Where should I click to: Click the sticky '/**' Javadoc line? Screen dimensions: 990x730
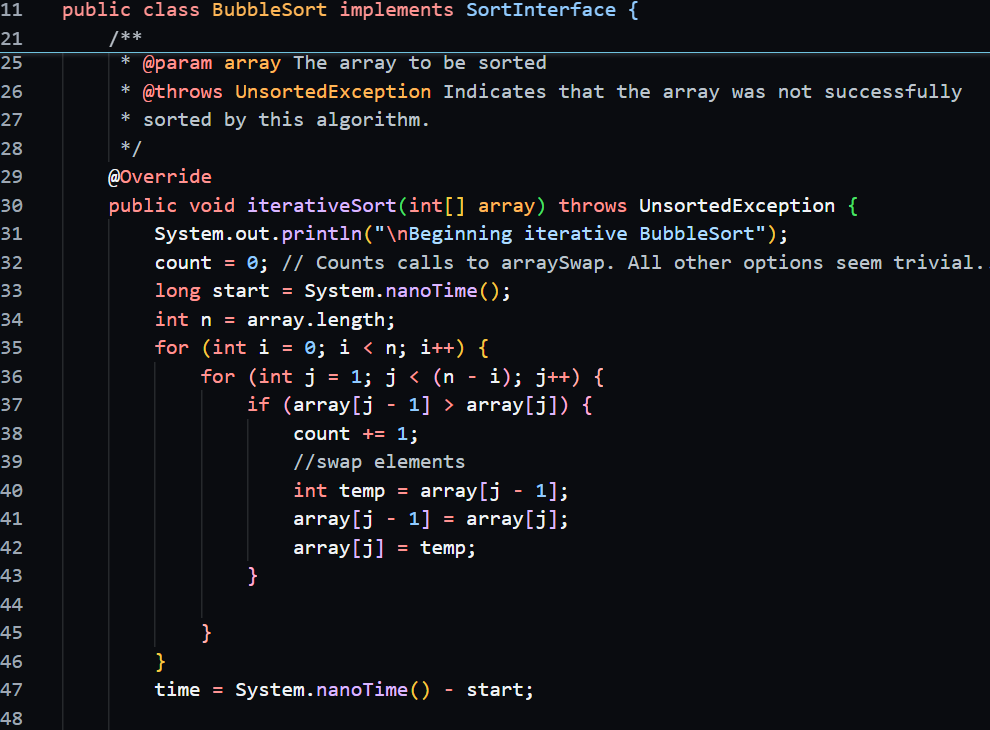point(126,38)
